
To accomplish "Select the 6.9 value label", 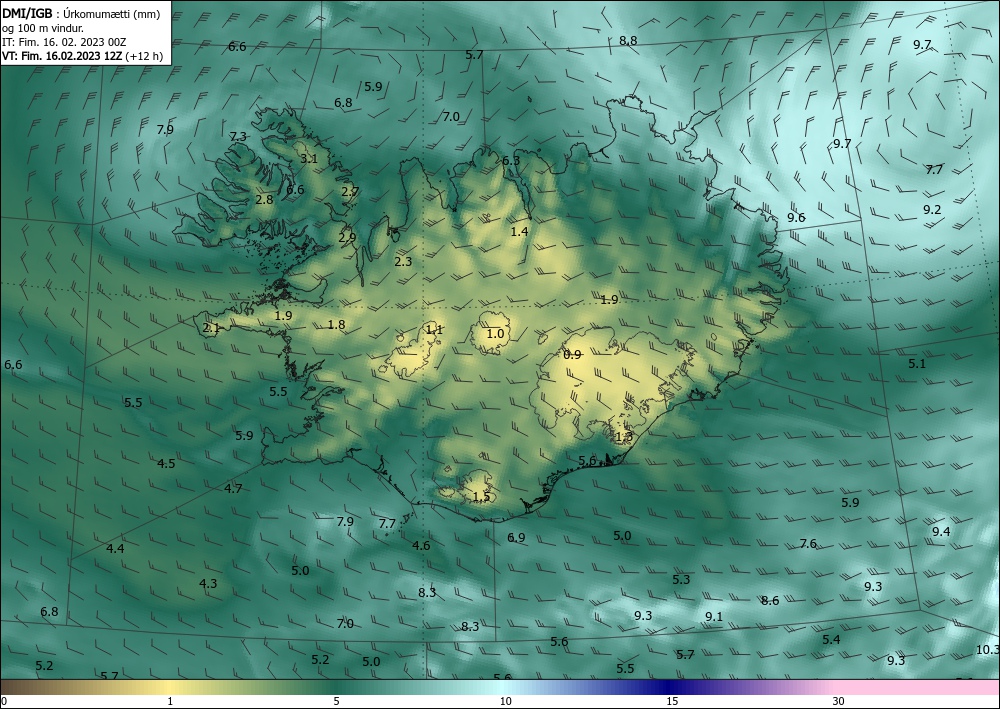I will 517,538.
